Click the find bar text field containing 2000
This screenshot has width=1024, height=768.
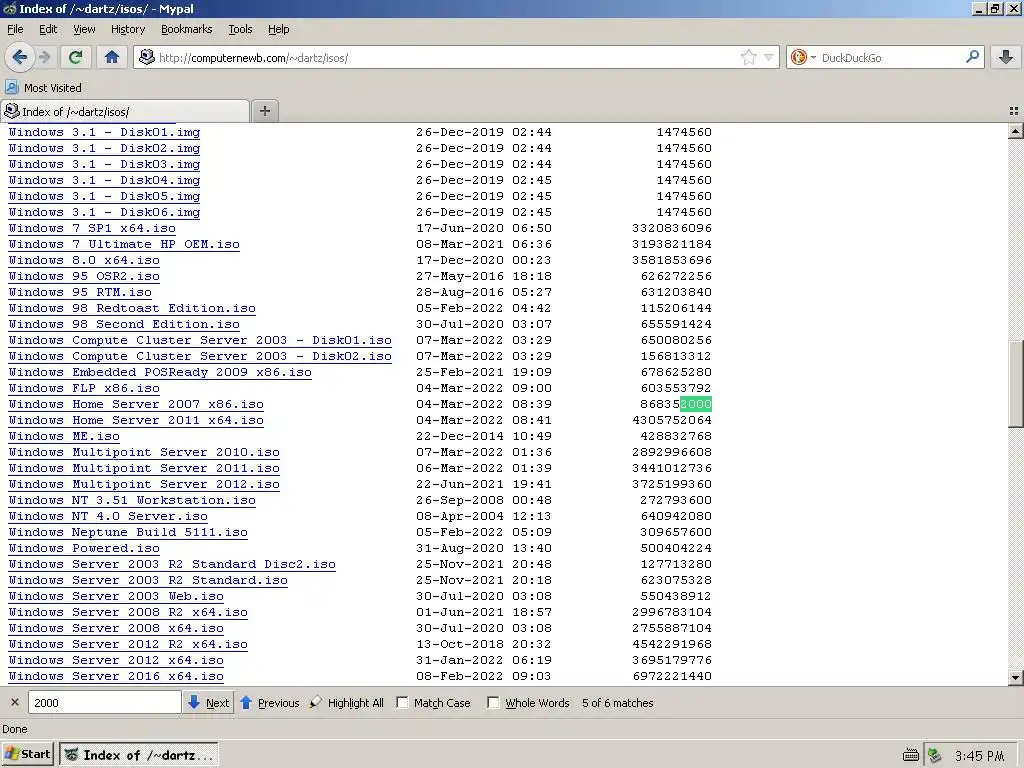pyautogui.click(x=104, y=703)
